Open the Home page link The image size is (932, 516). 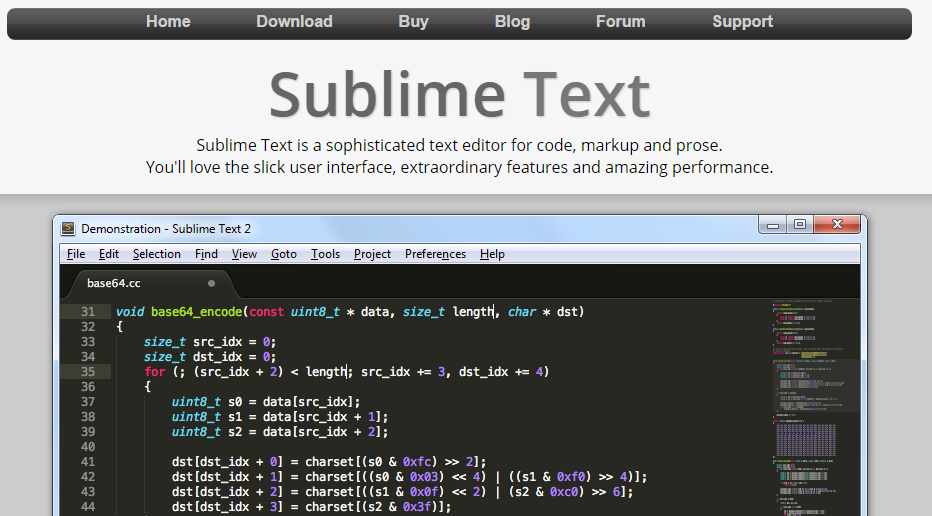pyautogui.click(x=168, y=21)
